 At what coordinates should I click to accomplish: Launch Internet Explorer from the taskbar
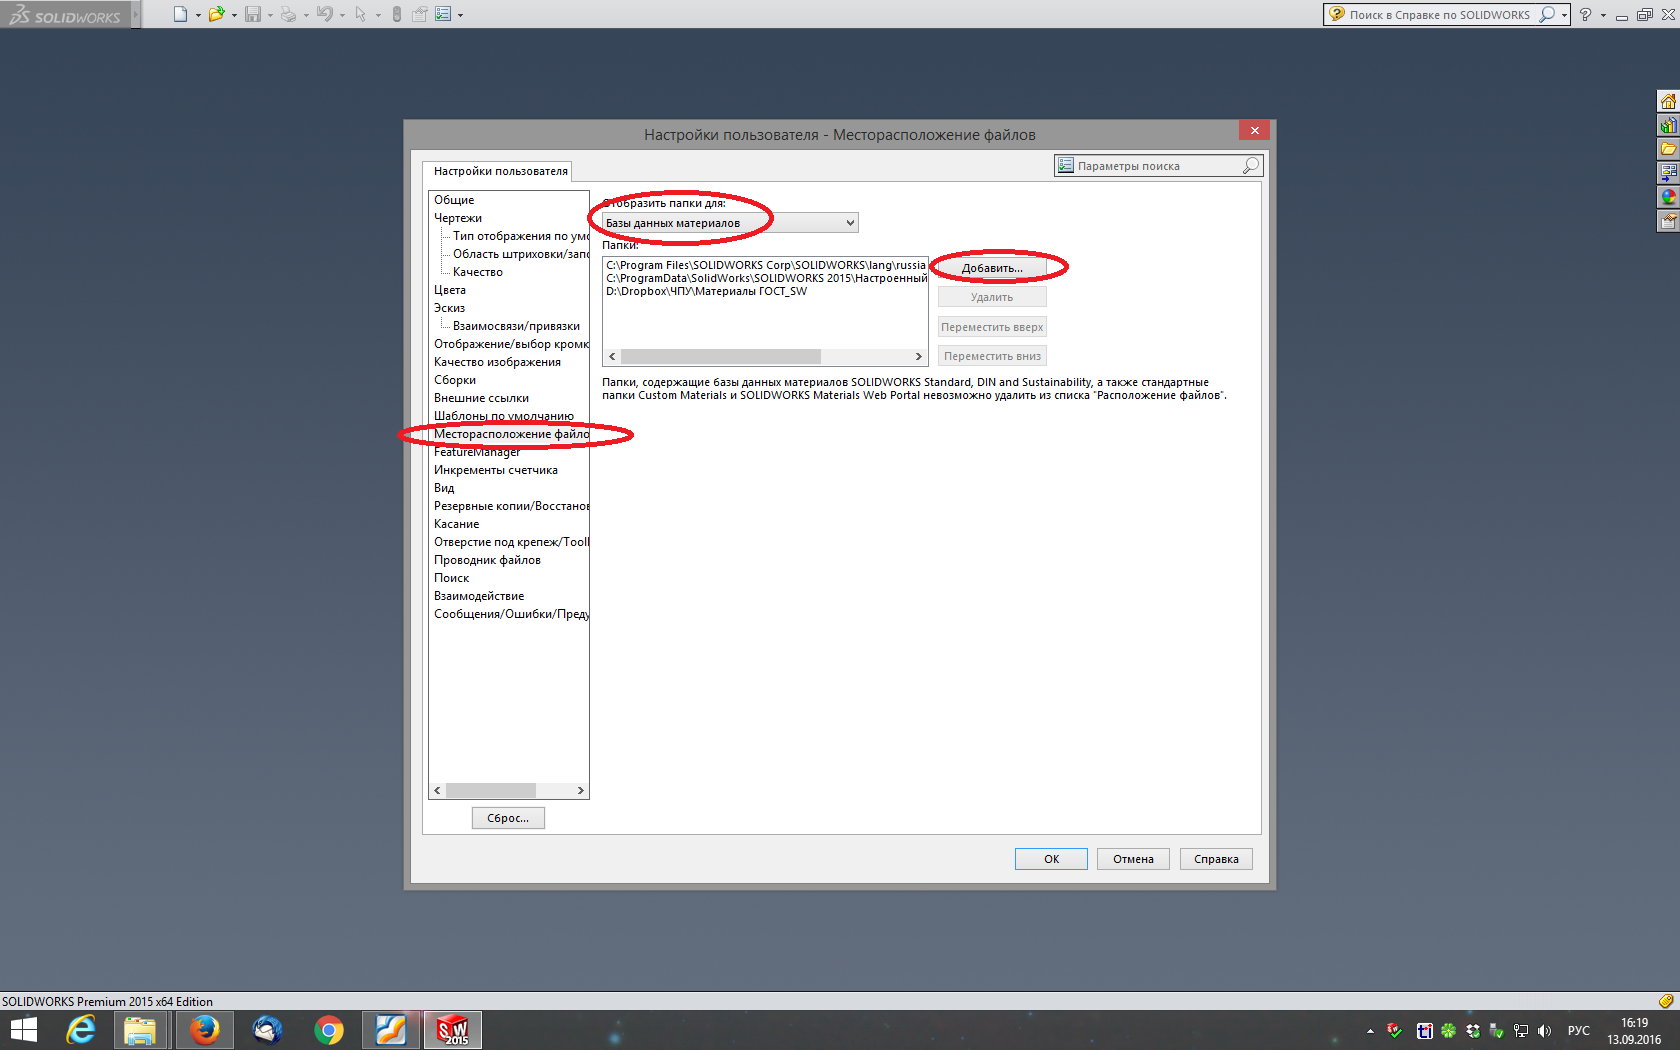(80, 1030)
